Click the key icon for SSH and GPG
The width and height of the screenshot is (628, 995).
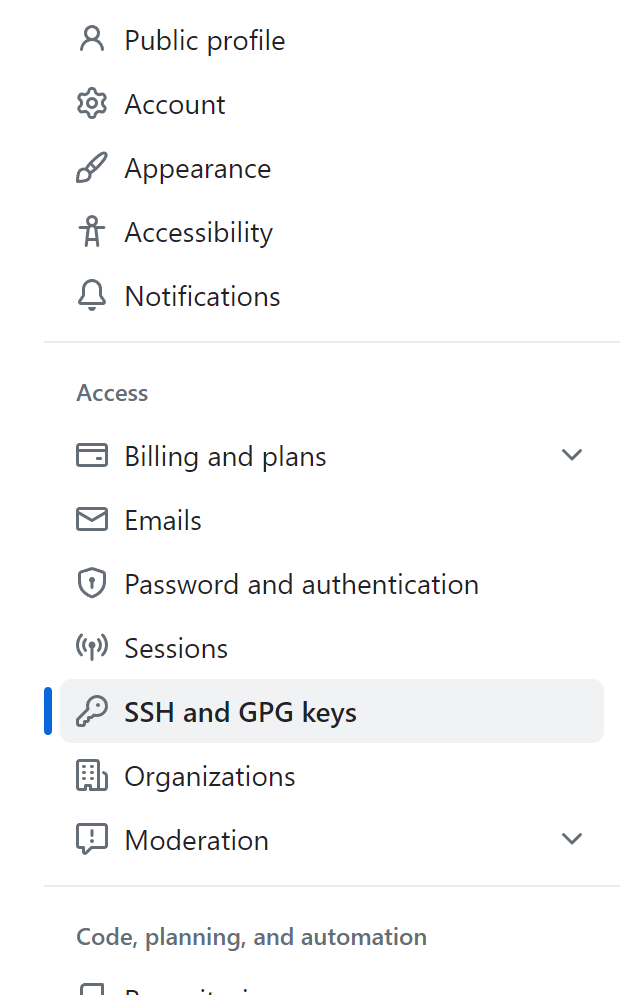coord(92,711)
